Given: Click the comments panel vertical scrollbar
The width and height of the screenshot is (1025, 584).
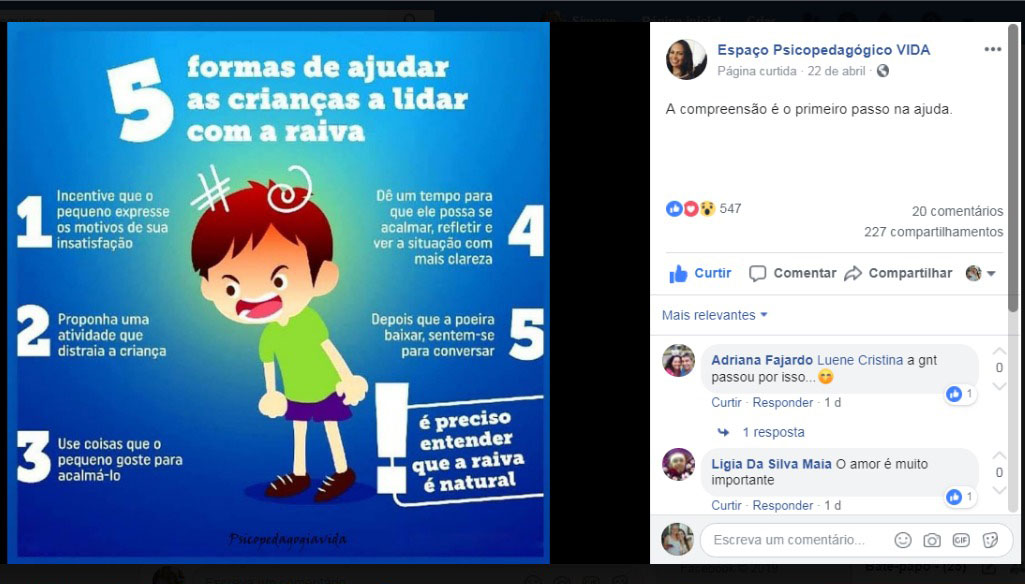Looking at the screenshot, I should [1013, 163].
